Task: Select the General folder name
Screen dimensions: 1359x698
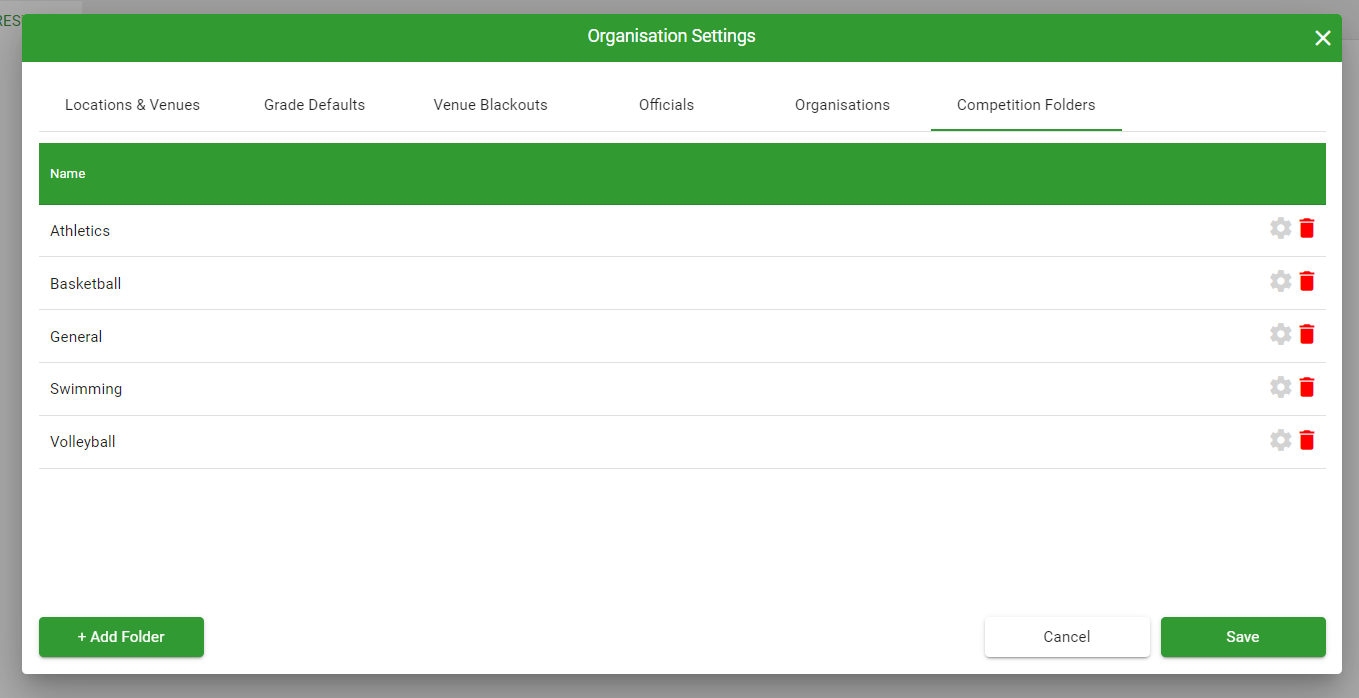Action: click(x=76, y=337)
